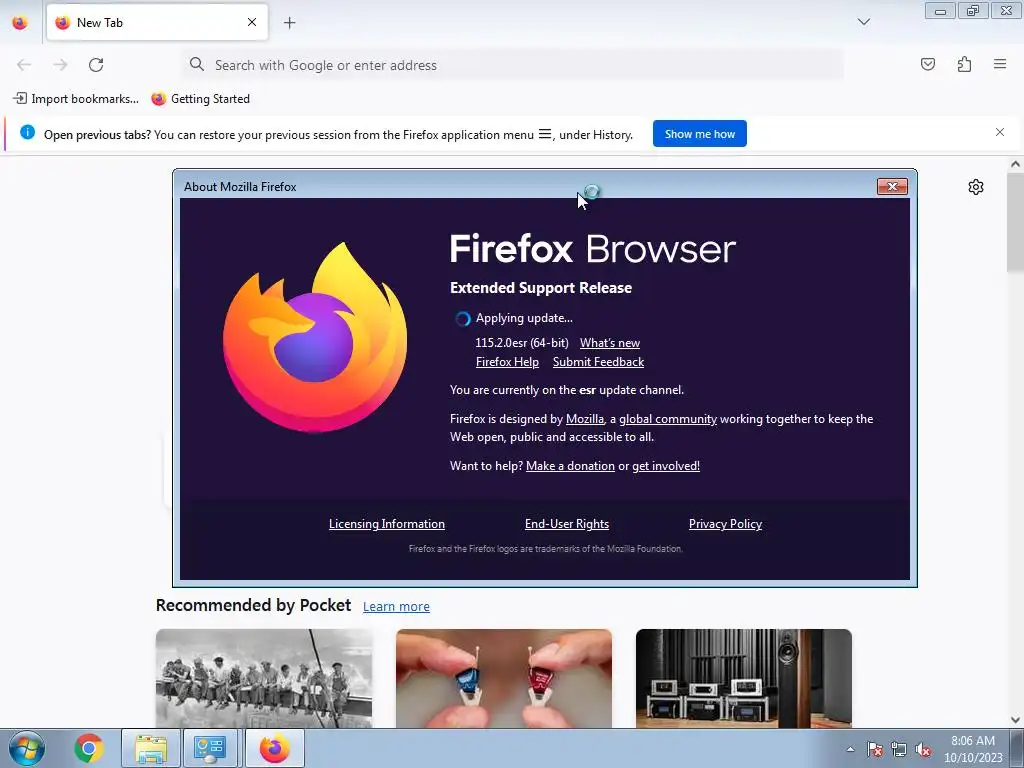This screenshot has width=1024, height=768.
Task: Launch Chrome from the taskbar
Action: coord(89,748)
